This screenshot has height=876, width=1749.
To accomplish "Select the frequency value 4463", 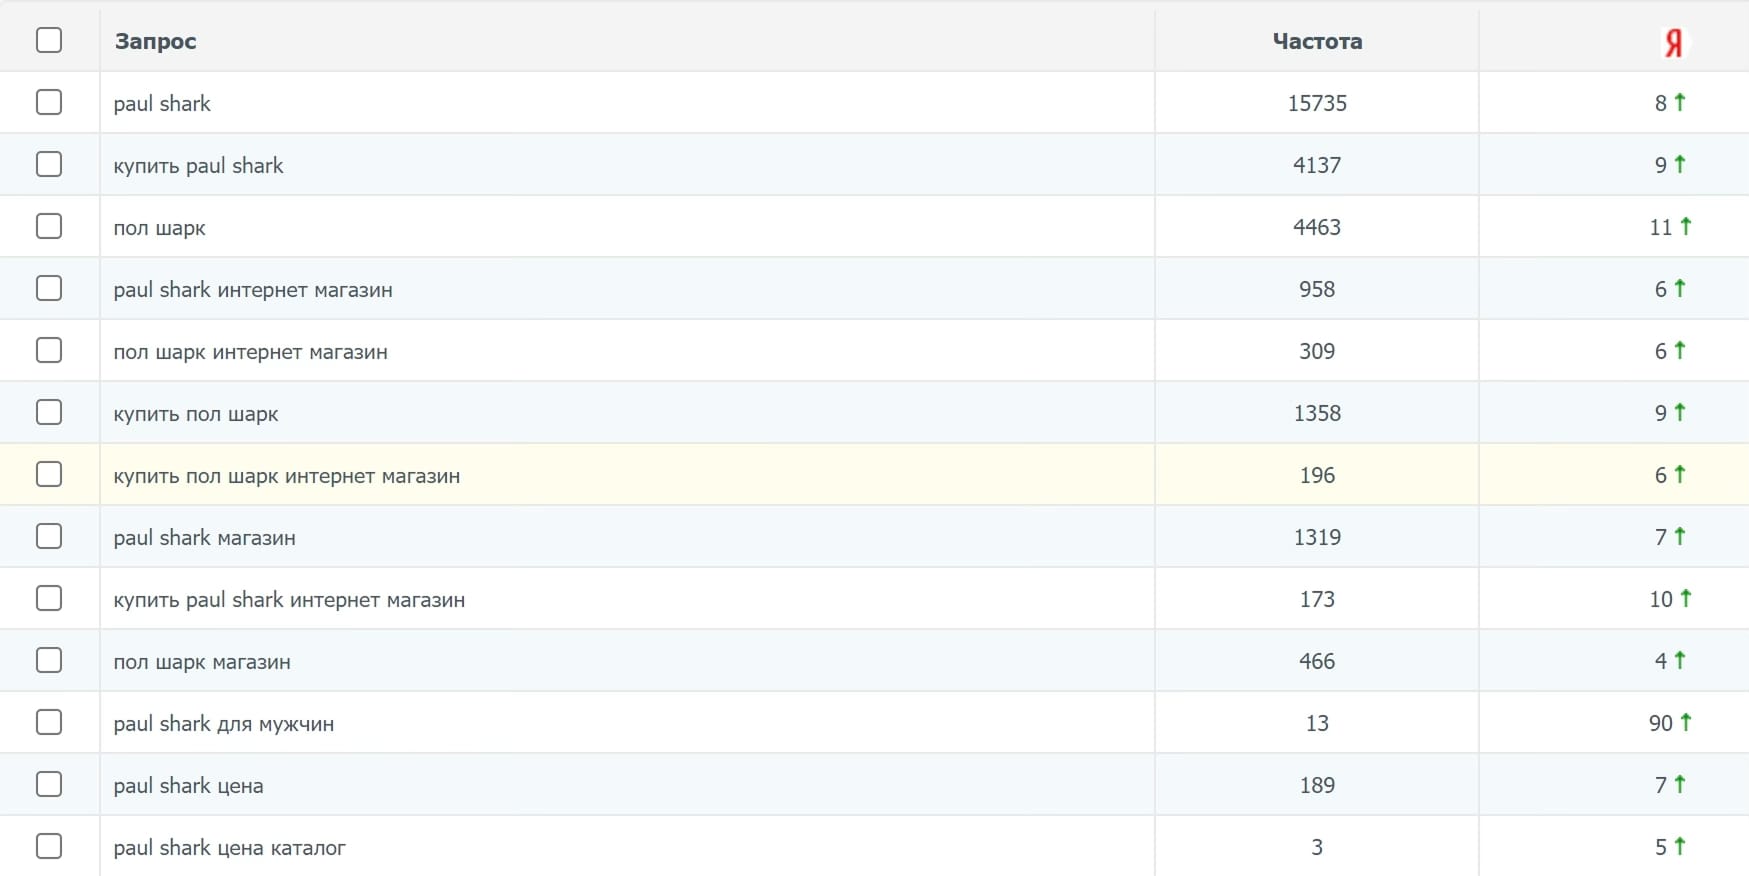I will (x=1317, y=227).
